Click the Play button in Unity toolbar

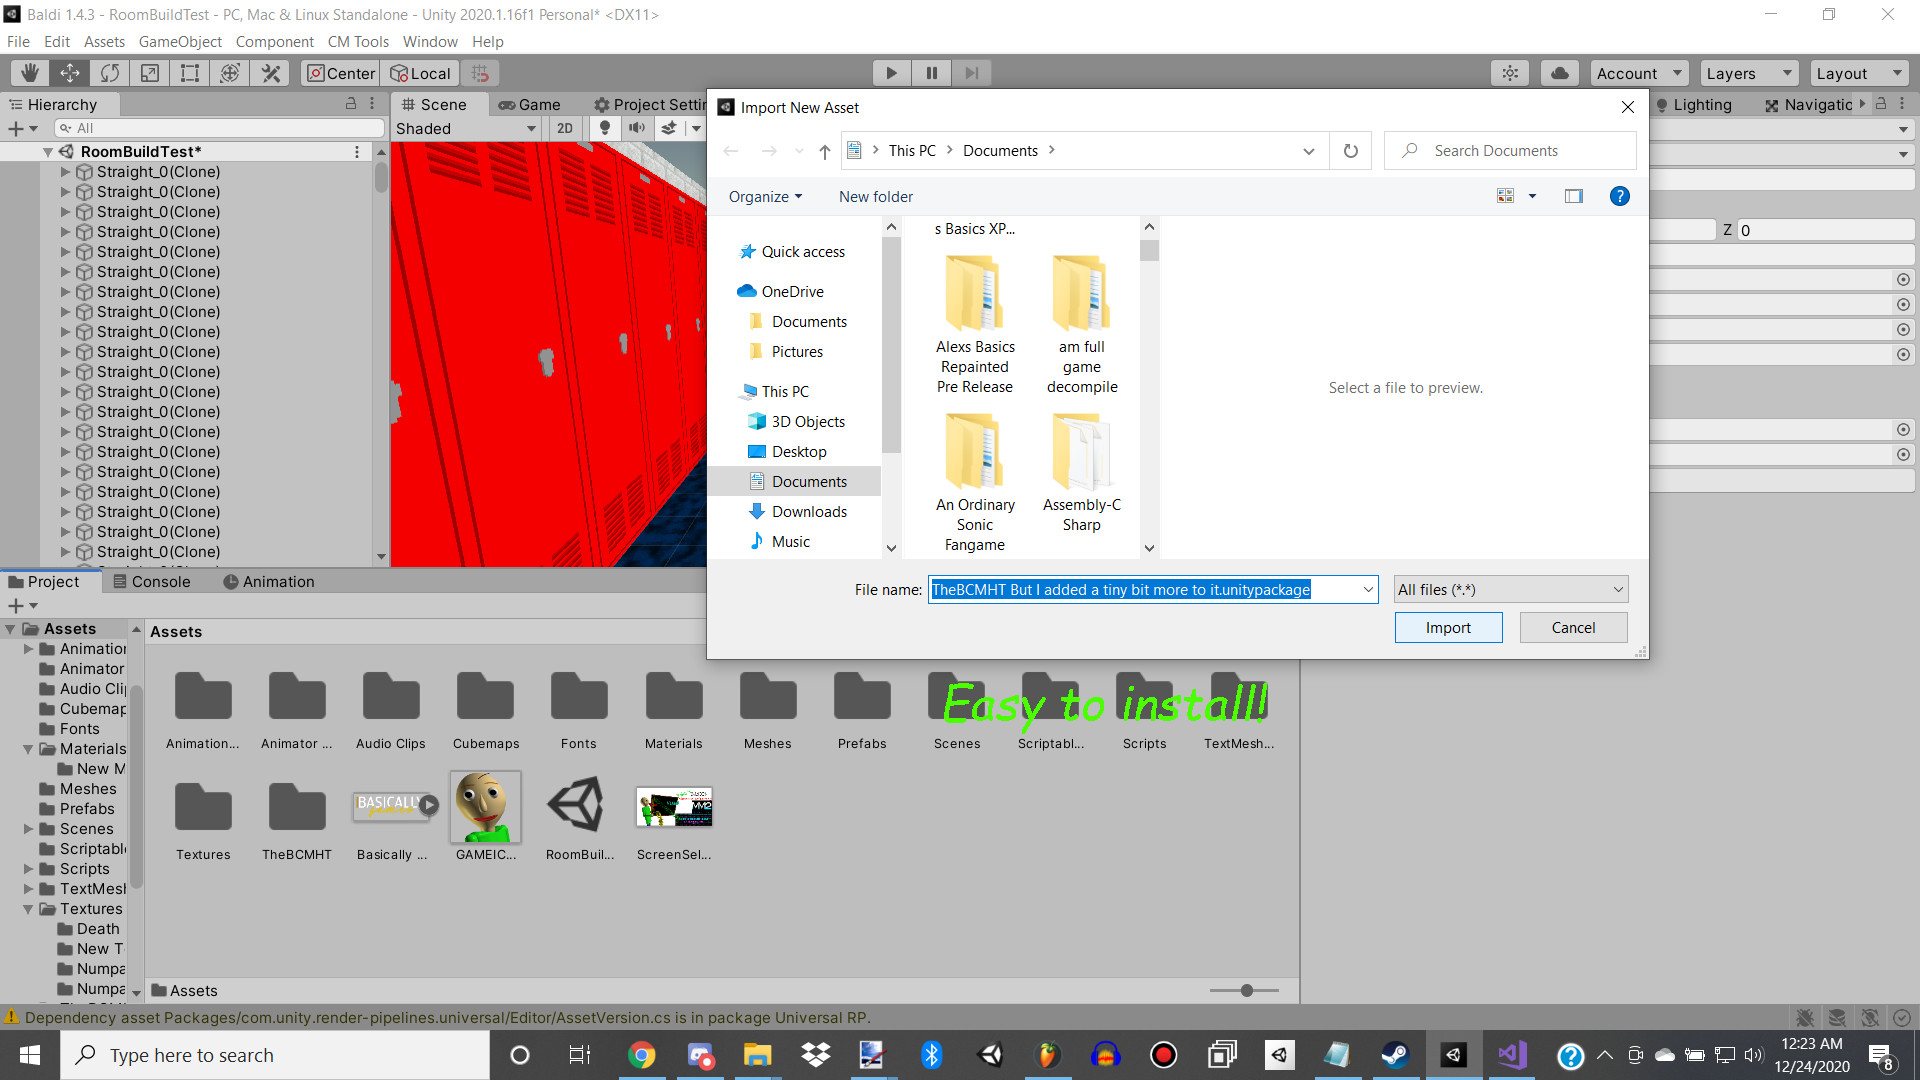[x=890, y=73]
